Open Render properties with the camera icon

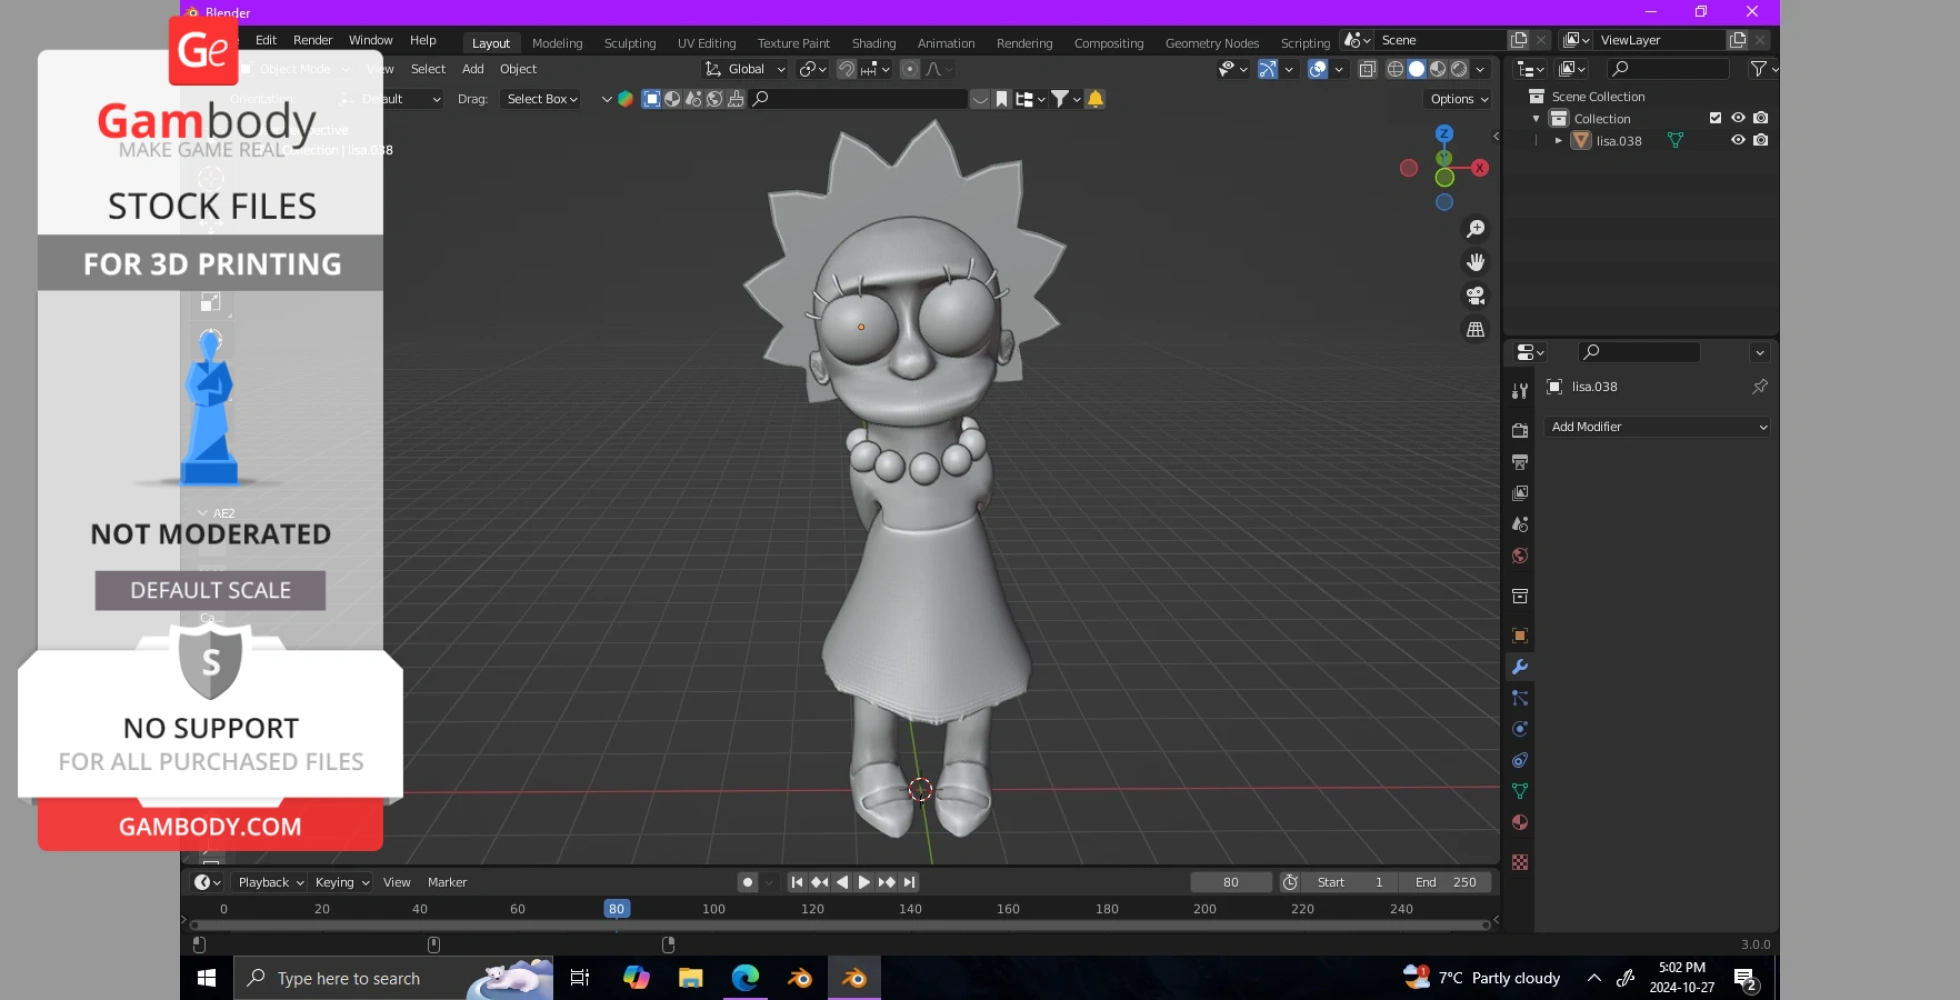(x=1519, y=430)
